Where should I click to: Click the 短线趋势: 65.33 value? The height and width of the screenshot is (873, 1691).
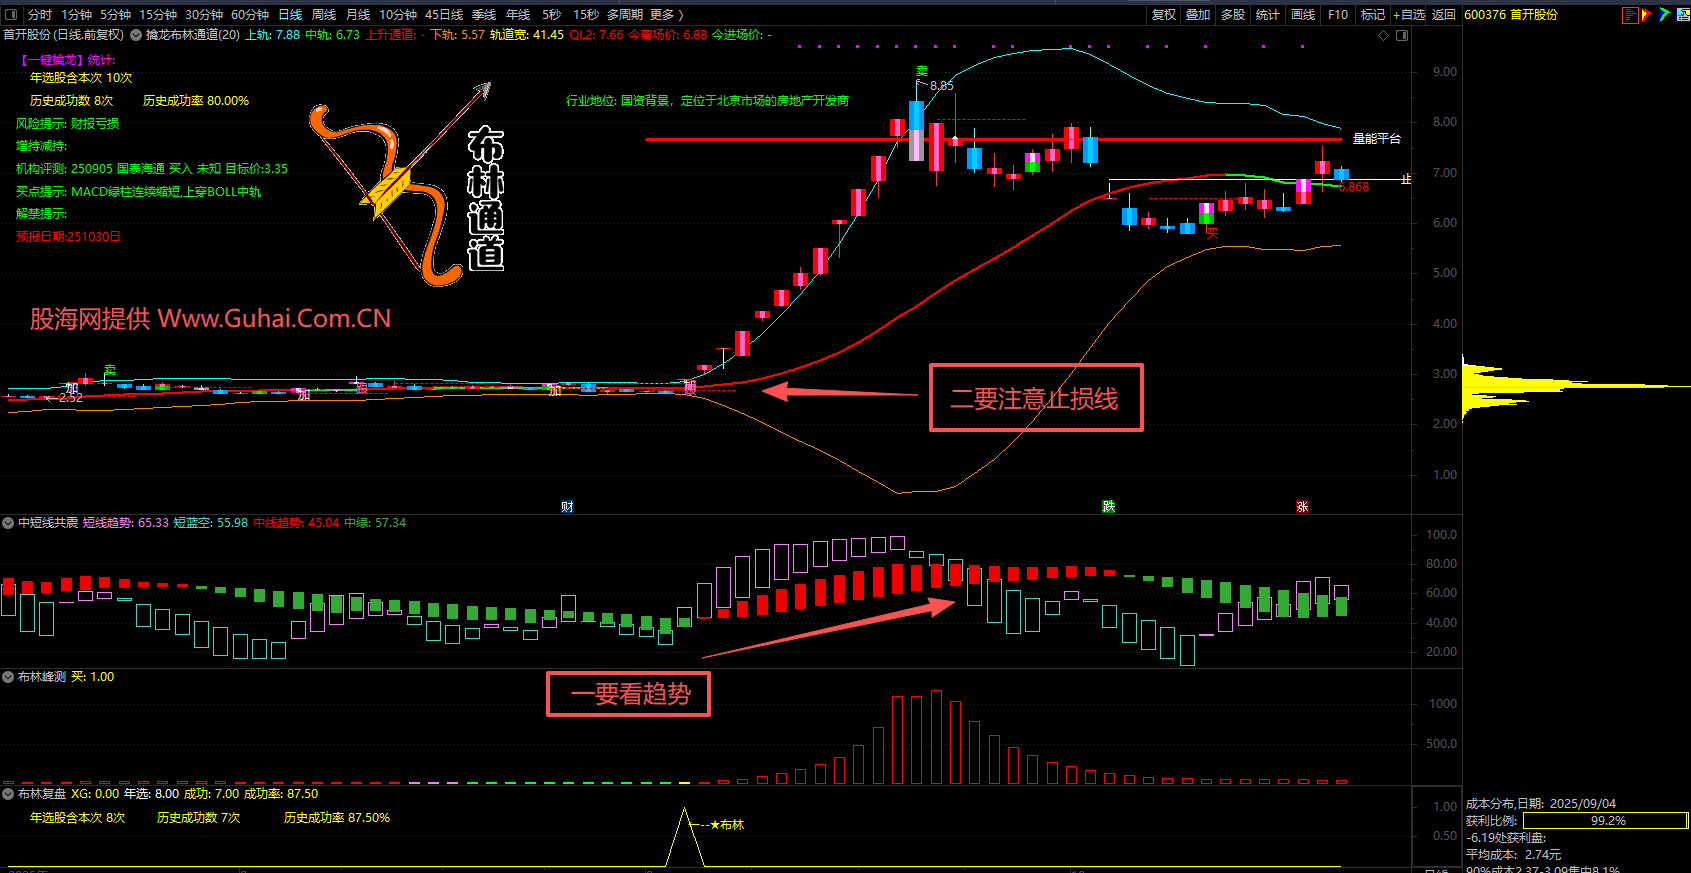(x=126, y=523)
